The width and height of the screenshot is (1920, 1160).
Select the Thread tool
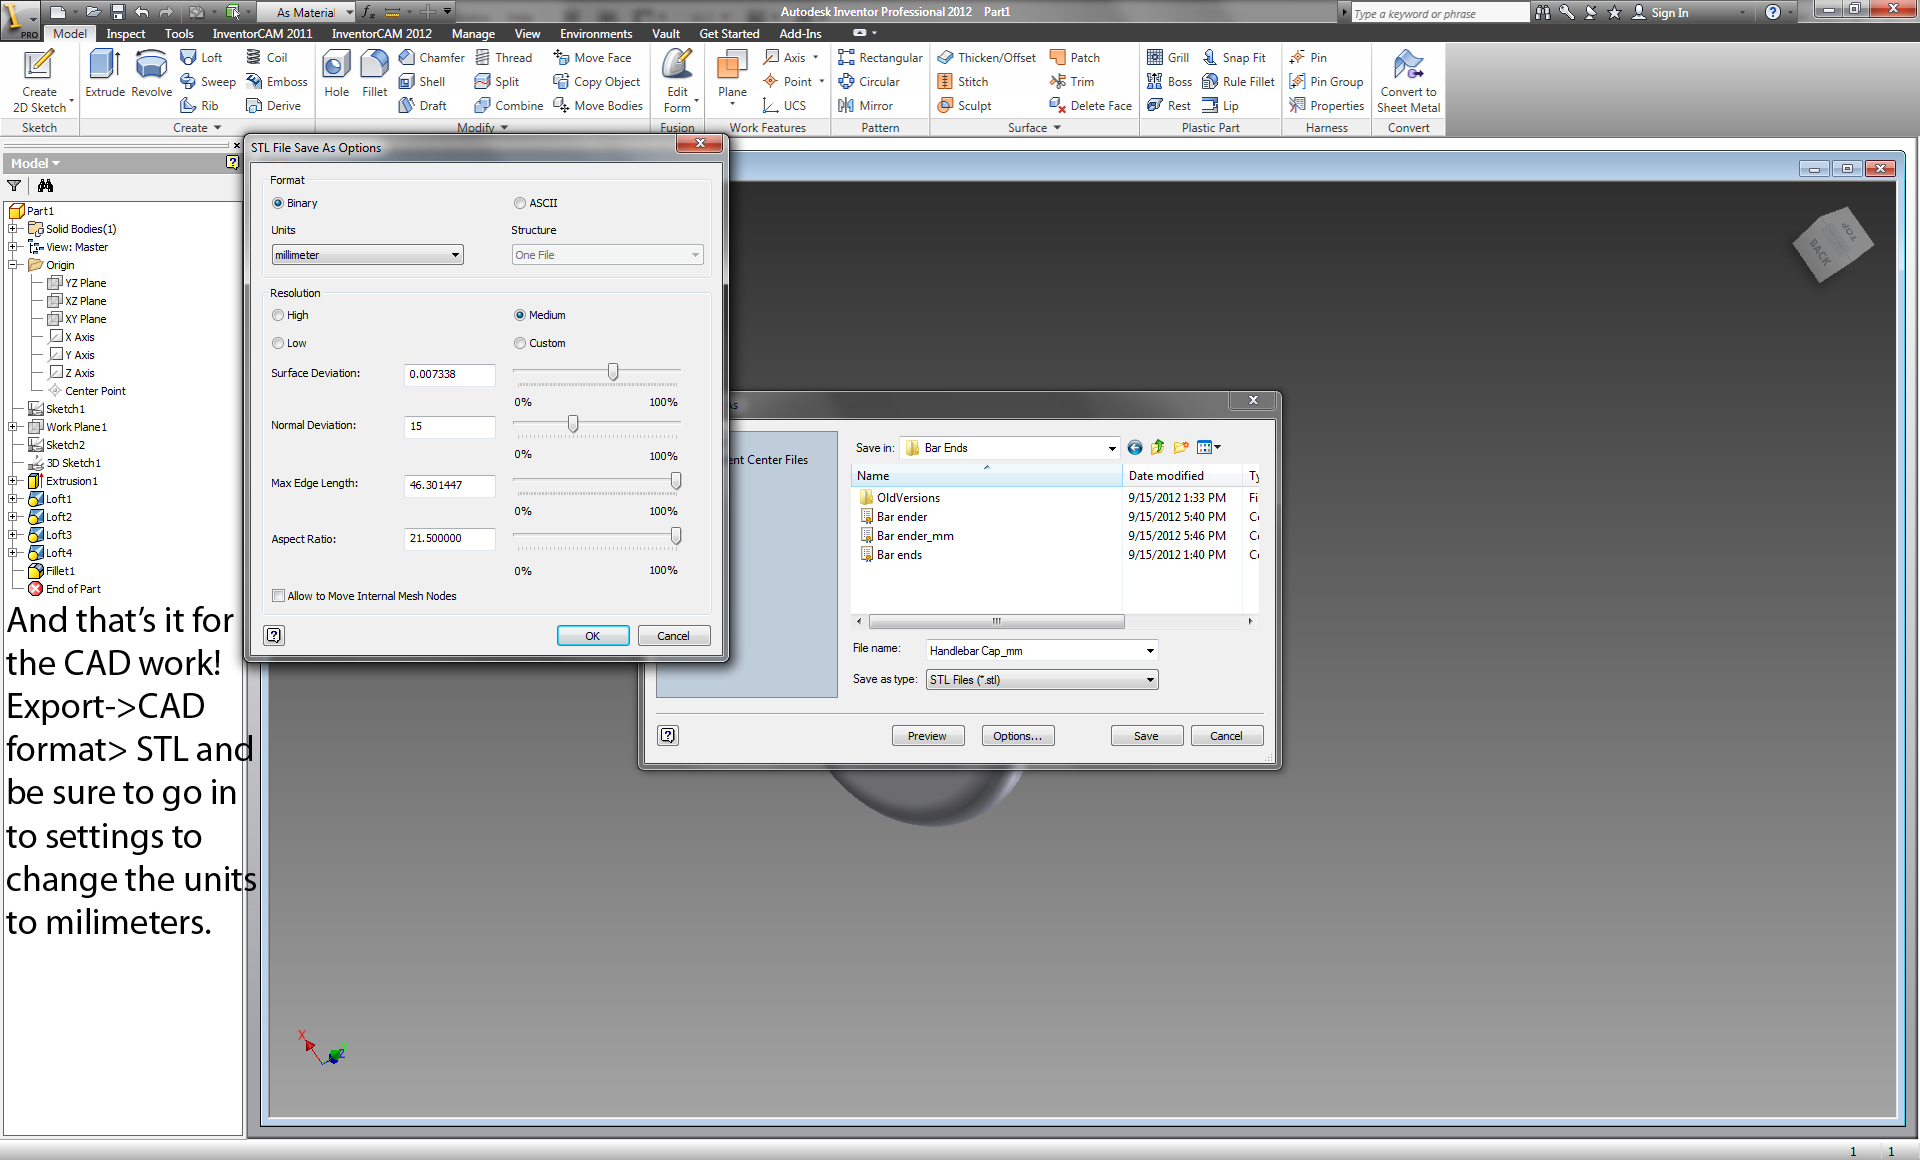pos(503,58)
